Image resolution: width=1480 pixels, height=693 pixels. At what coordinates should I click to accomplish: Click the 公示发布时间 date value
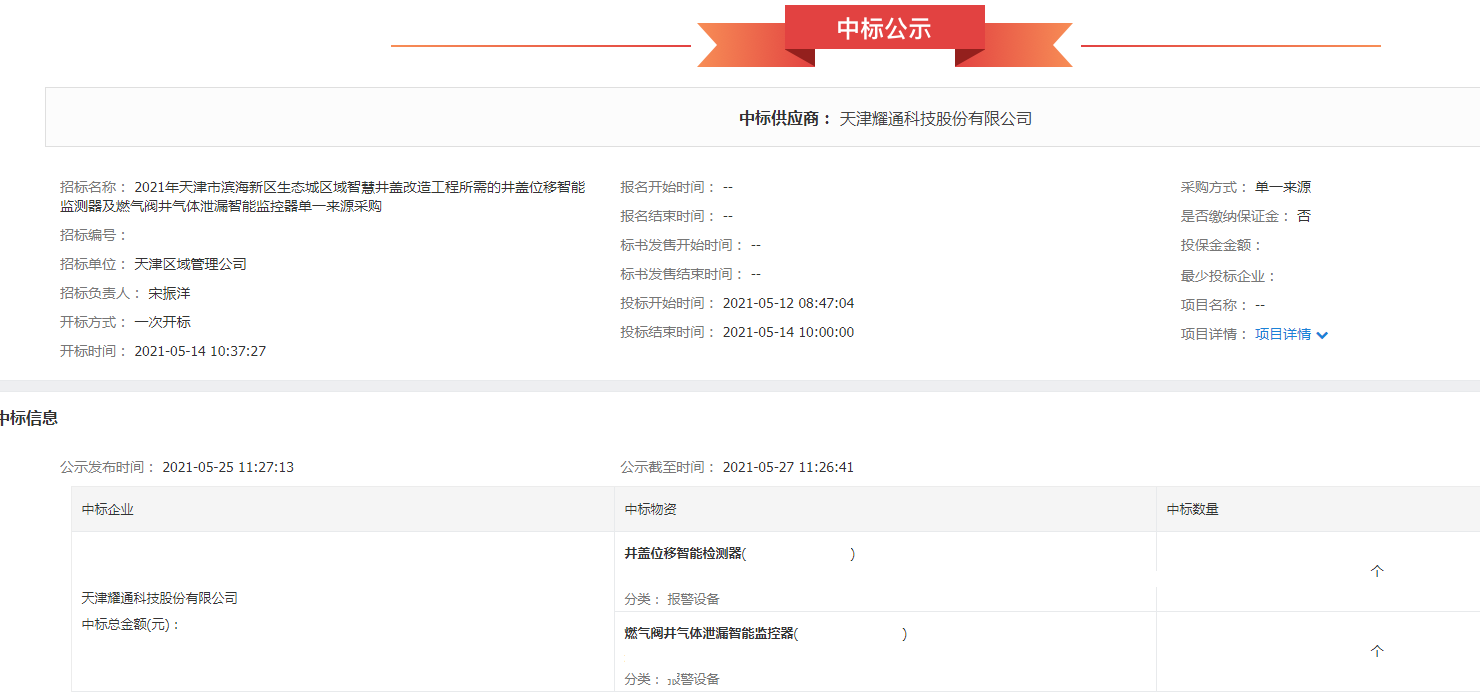[228, 467]
